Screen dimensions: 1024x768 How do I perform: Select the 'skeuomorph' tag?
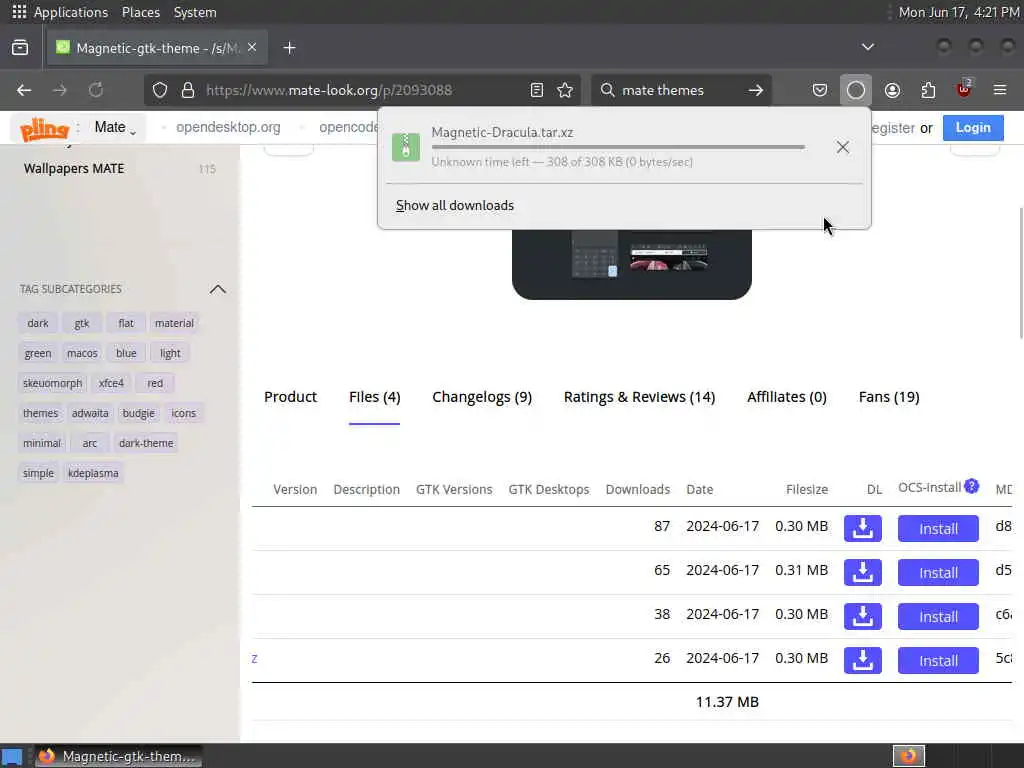click(53, 383)
